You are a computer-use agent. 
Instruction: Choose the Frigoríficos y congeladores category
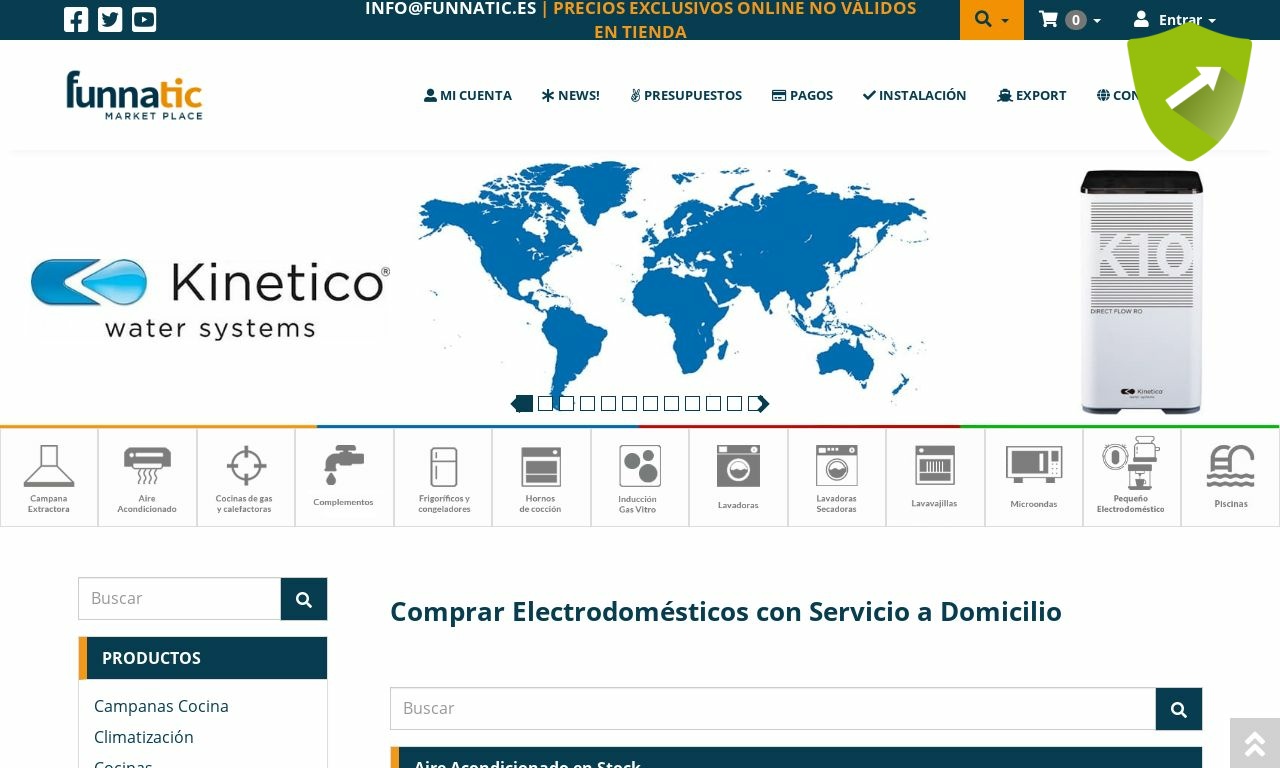click(x=443, y=478)
